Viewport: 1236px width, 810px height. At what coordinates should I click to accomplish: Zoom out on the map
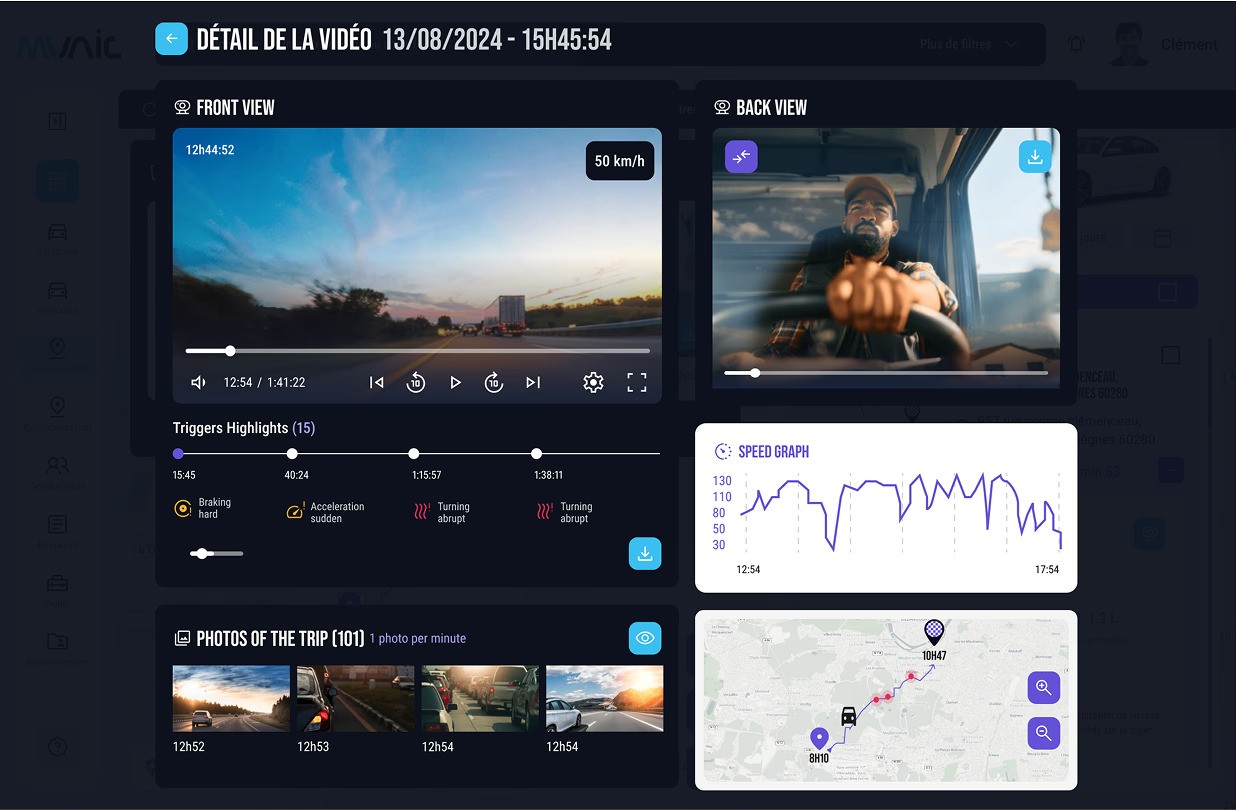point(1044,734)
